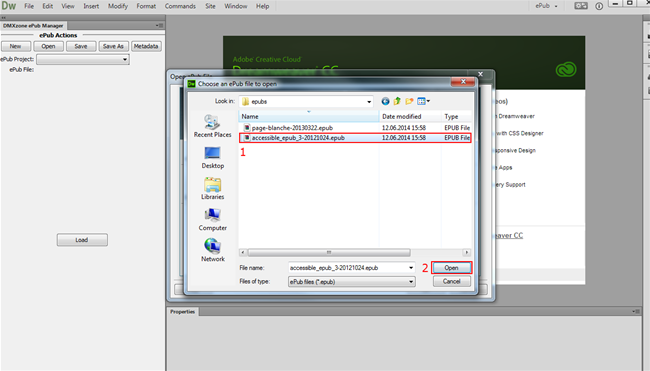
Task: Open the Properties panel options menu
Action: tap(635, 311)
